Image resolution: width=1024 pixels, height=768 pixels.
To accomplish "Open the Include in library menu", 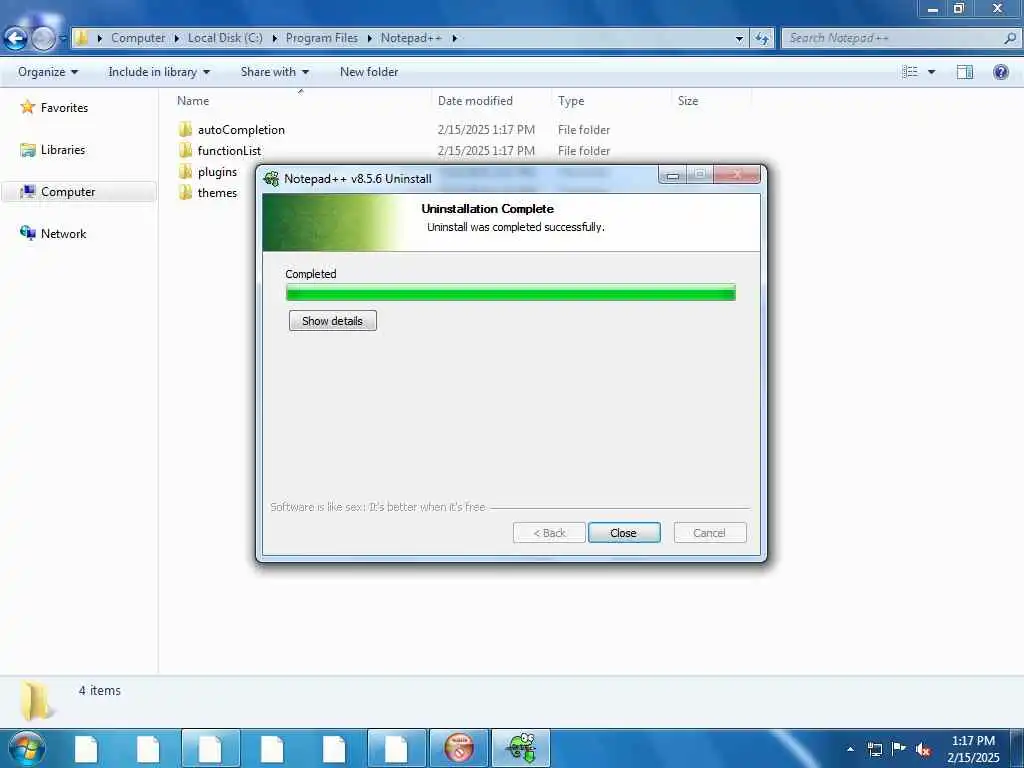I will [x=159, y=72].
